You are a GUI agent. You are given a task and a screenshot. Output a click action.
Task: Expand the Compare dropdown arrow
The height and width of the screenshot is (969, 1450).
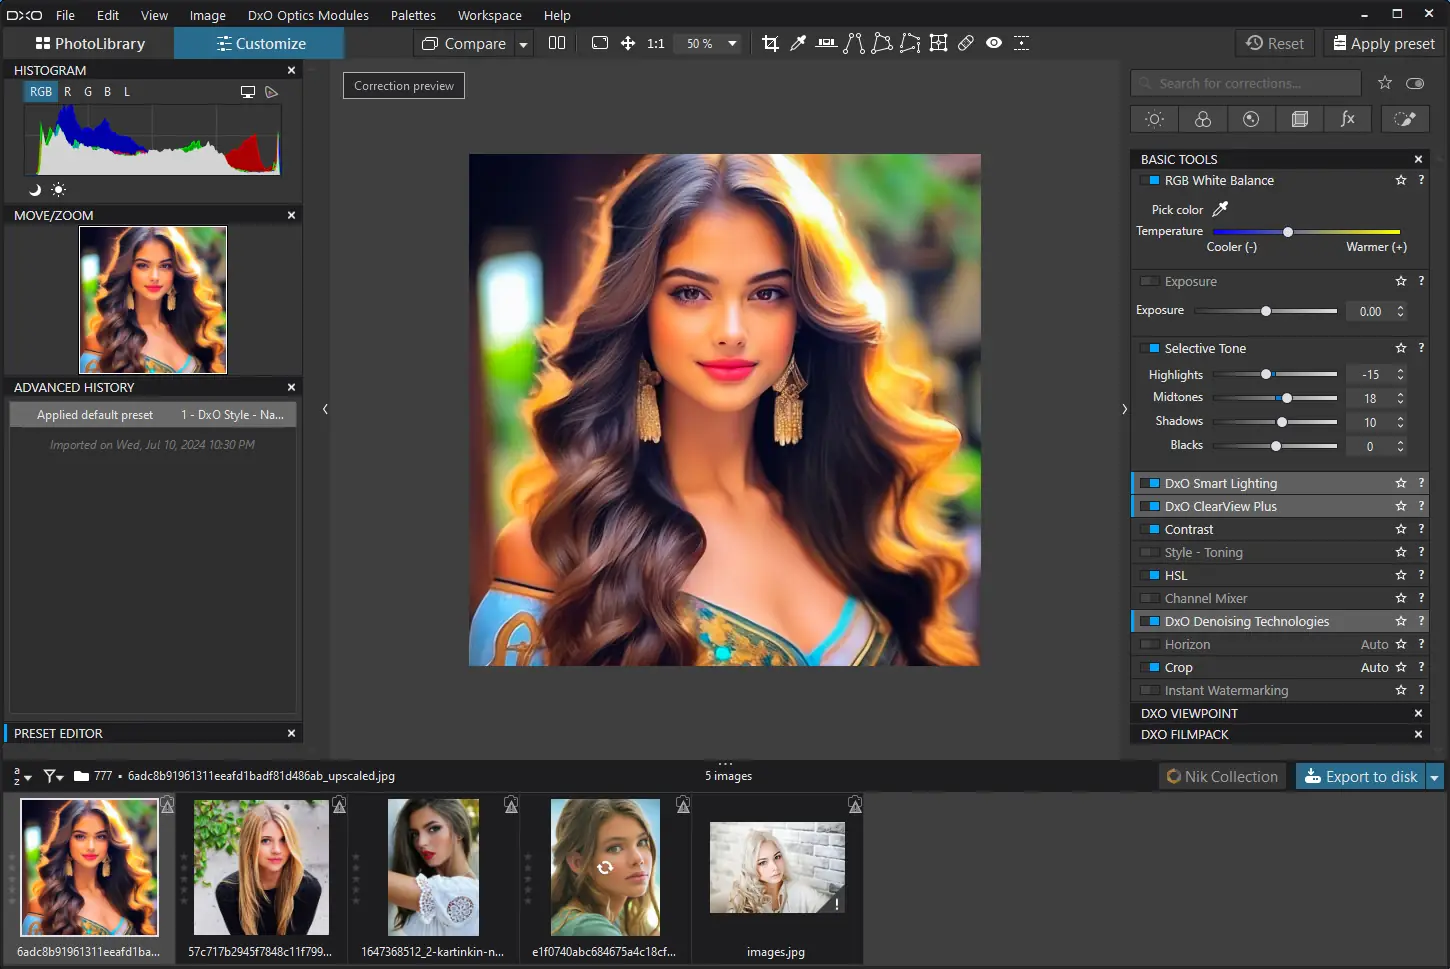pyautogui.click(x=523, y=44)
